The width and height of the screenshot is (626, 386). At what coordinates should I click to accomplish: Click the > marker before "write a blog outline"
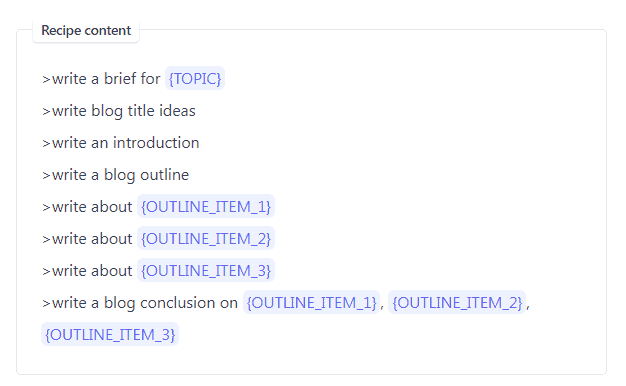(46, 175)
